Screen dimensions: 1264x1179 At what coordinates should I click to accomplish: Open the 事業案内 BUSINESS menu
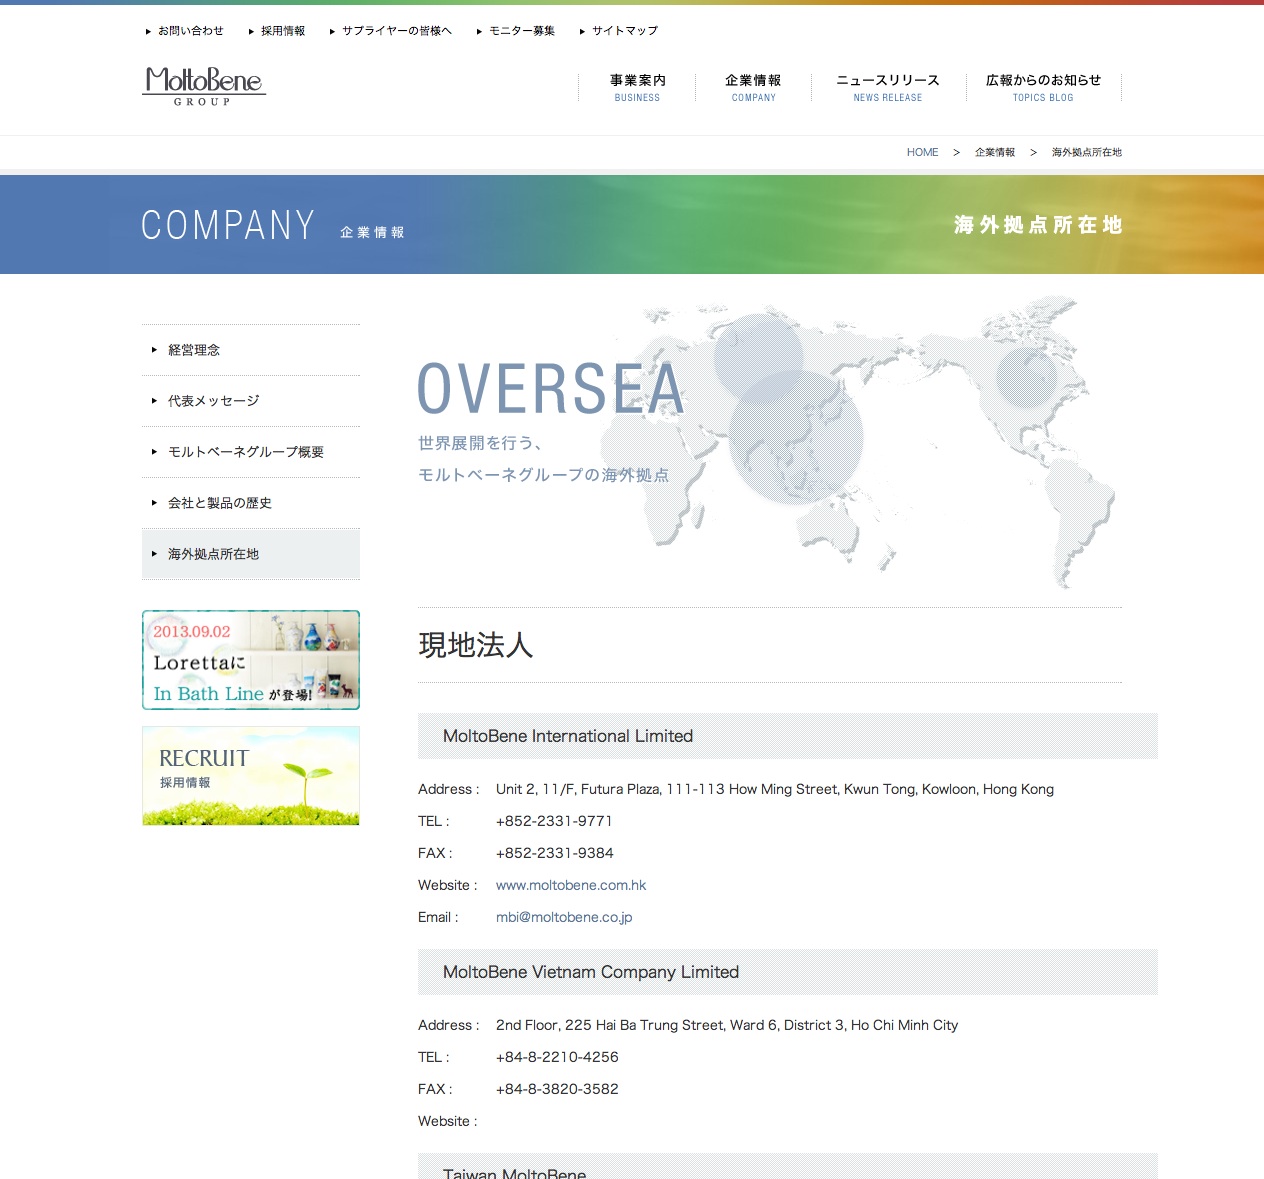click(x=637, y=87)
